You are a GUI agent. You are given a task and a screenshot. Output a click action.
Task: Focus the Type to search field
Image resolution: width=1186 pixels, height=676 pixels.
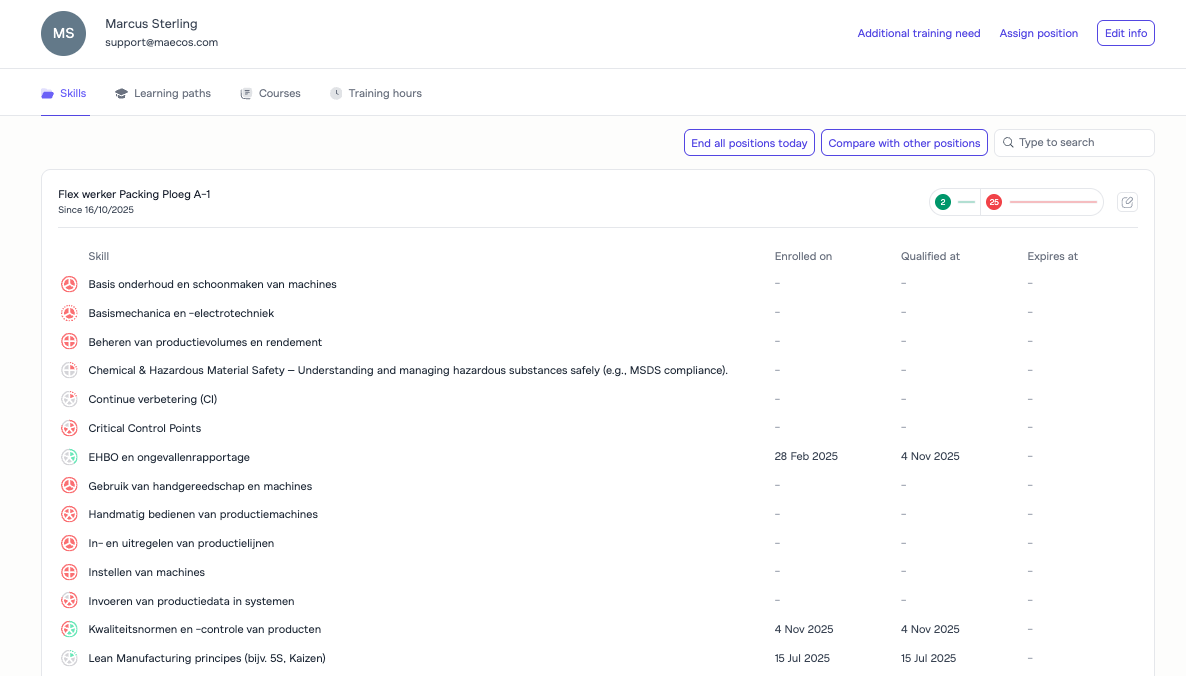(x=1080, y=143)
